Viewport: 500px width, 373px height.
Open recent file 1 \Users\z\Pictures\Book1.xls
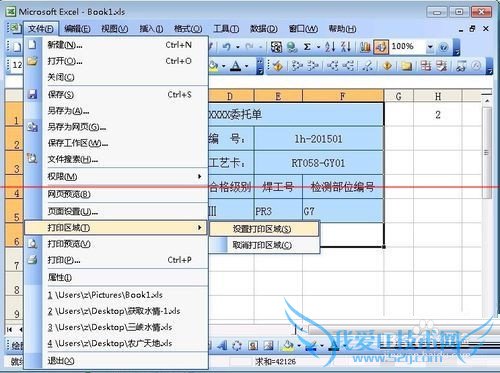(116, 295)
